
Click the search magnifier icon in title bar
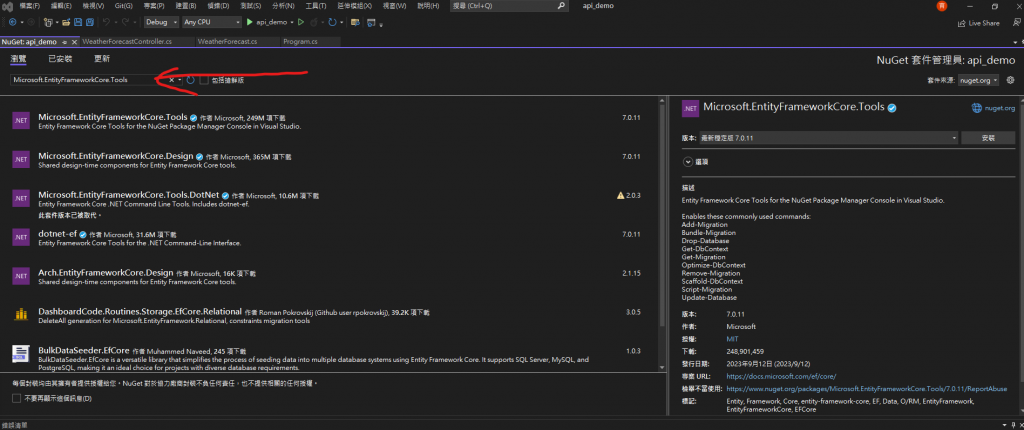click(x=561, y=5)
